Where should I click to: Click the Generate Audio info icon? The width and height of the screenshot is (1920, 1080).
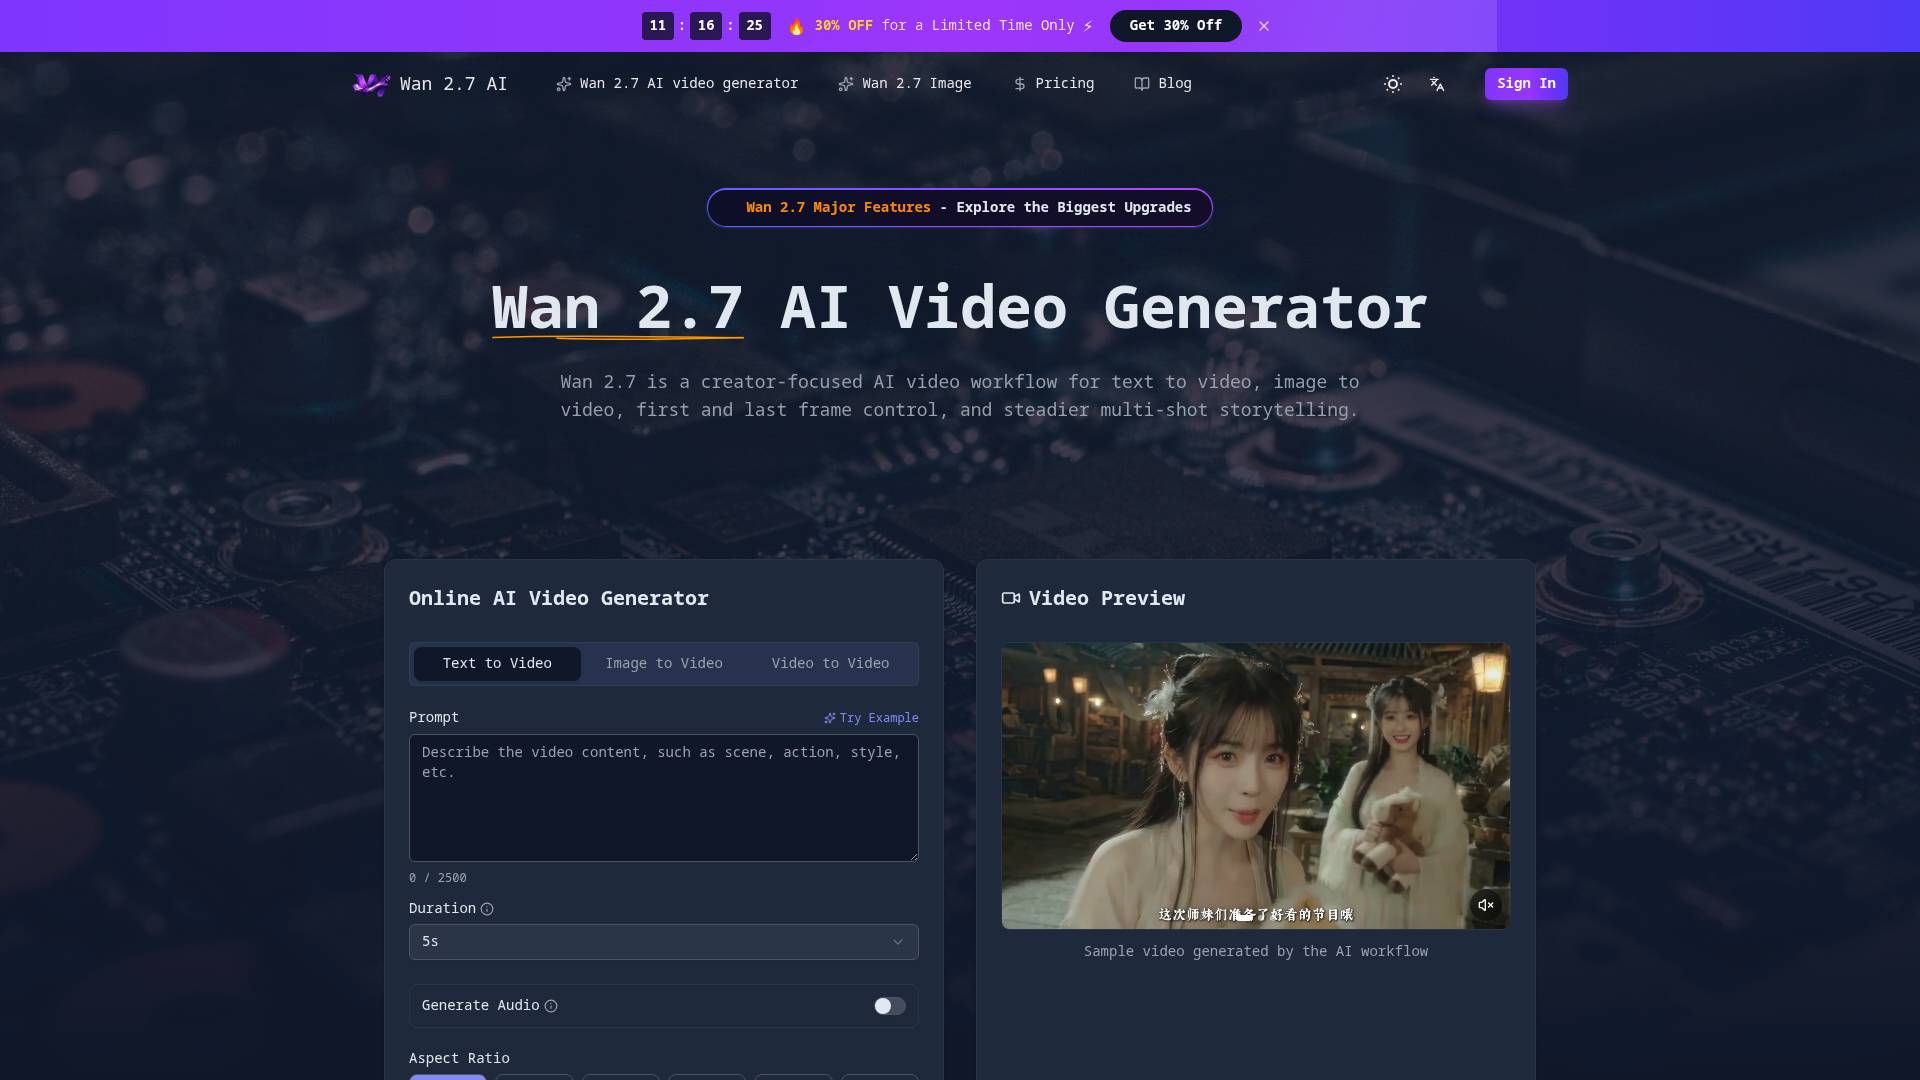551,1006
